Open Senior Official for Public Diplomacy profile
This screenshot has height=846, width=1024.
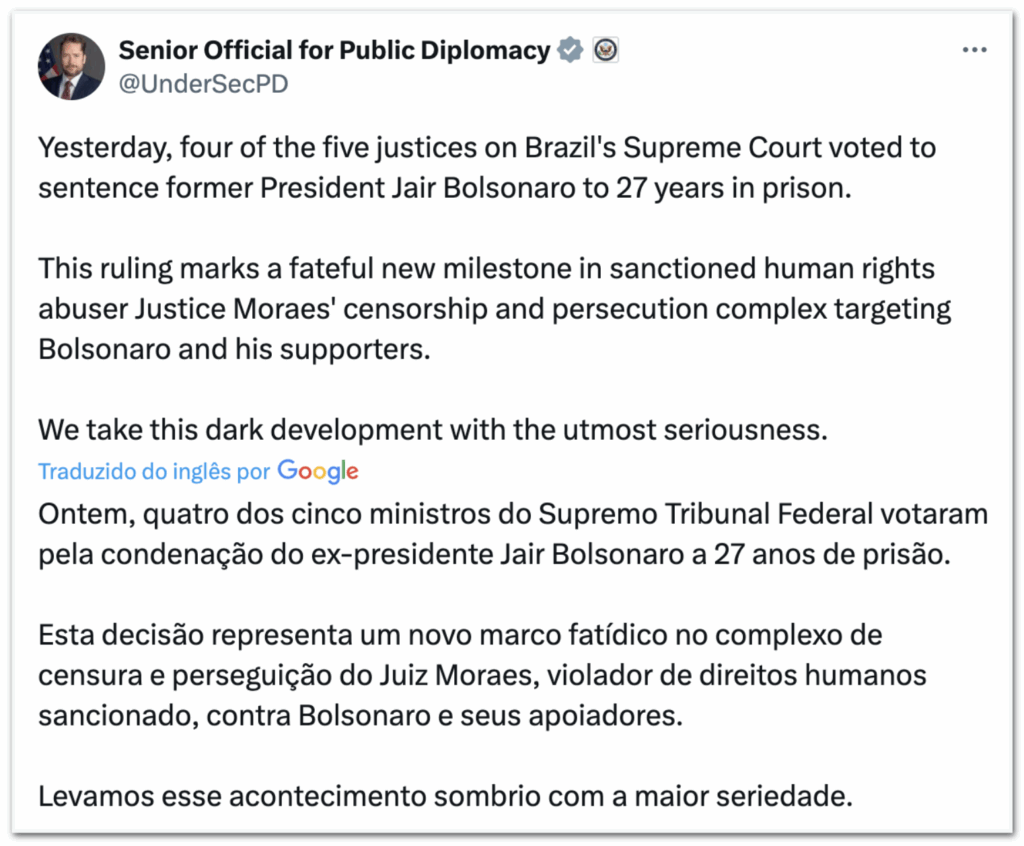click(334, 50)
